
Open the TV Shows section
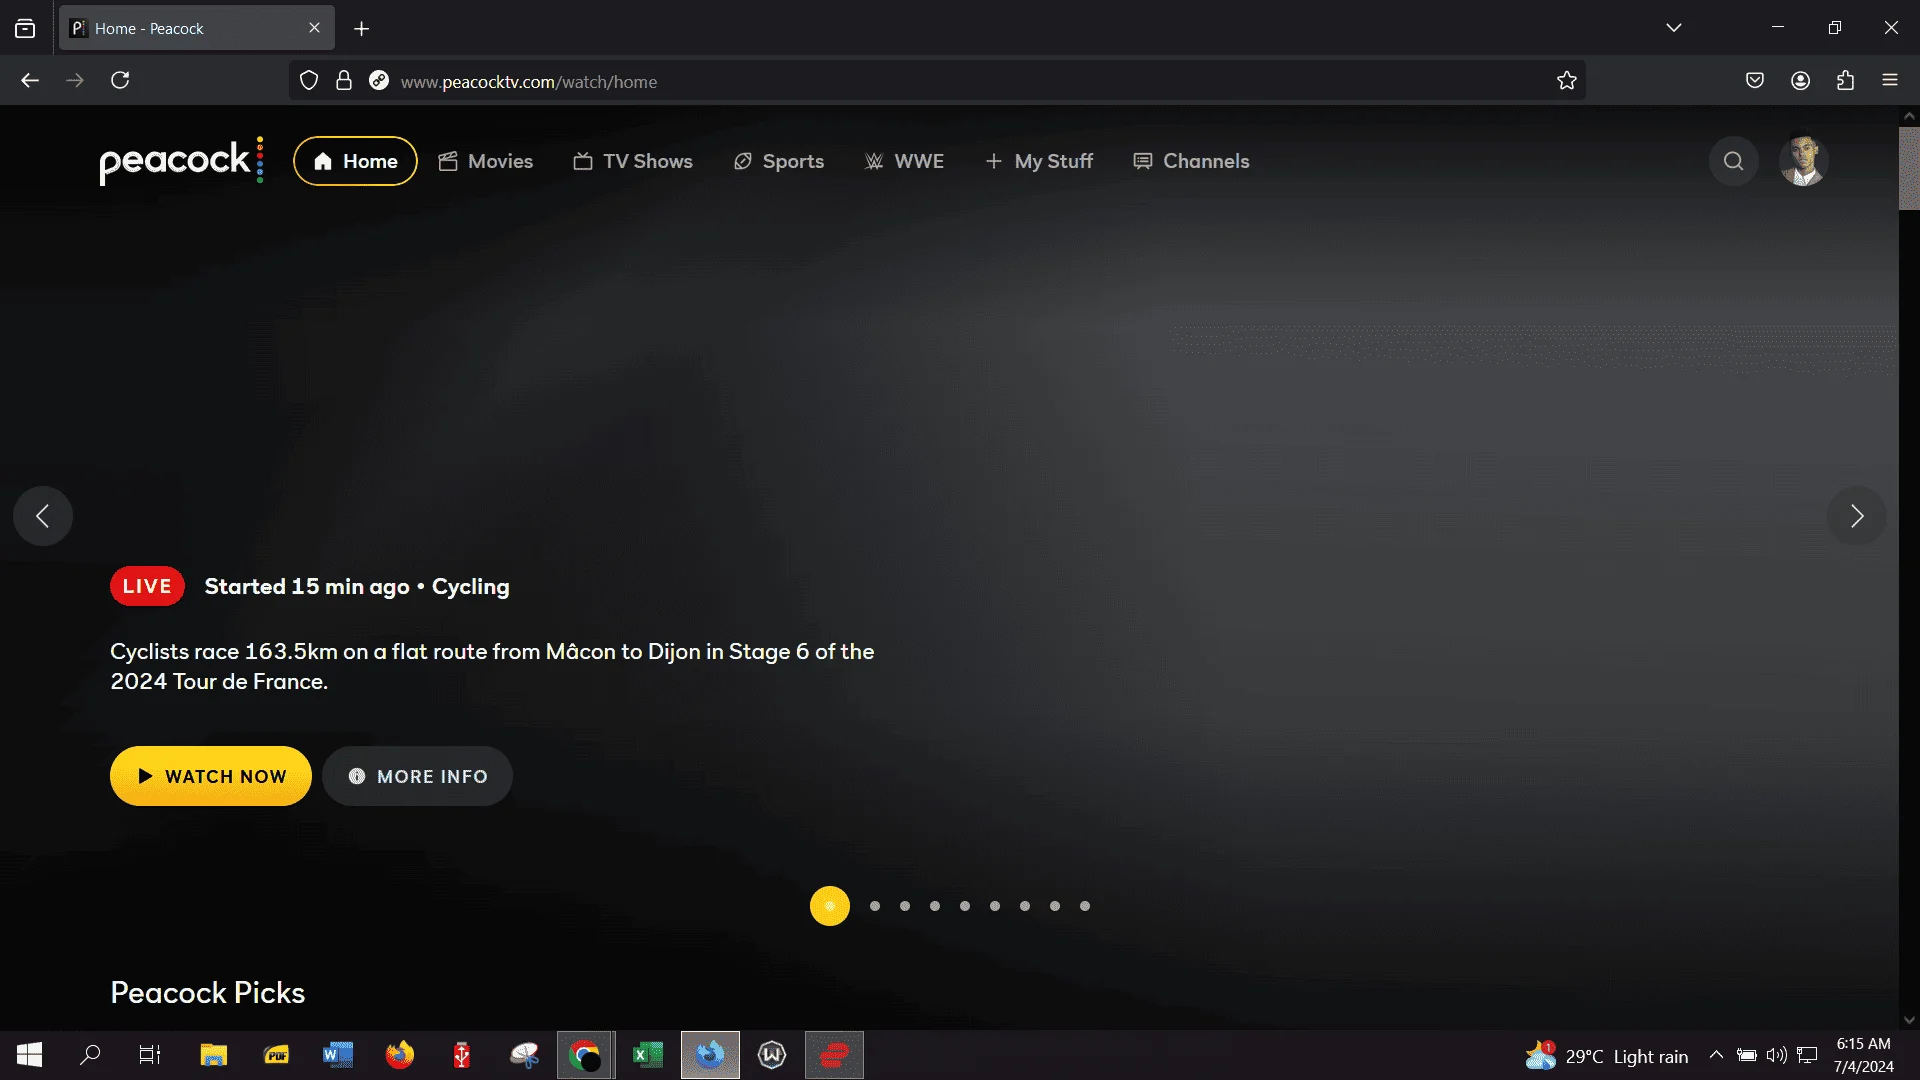click(633, 161)
